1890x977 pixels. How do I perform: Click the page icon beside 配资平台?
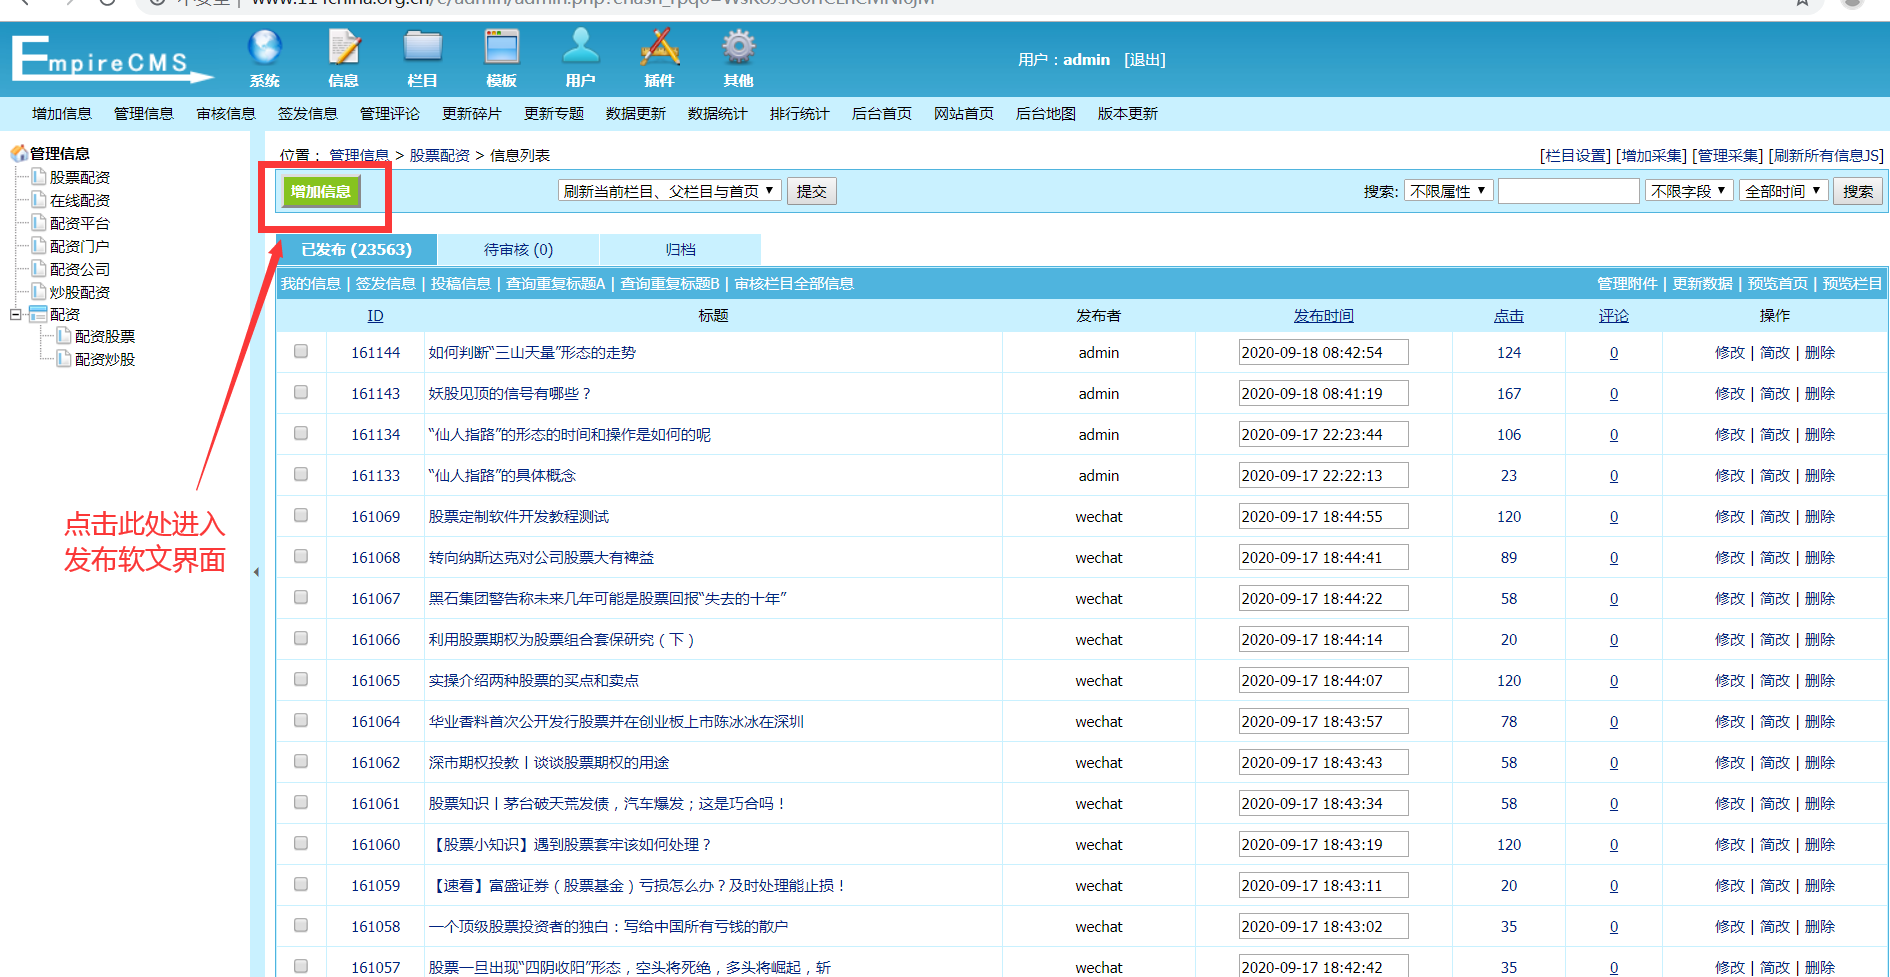coord(39,223)
